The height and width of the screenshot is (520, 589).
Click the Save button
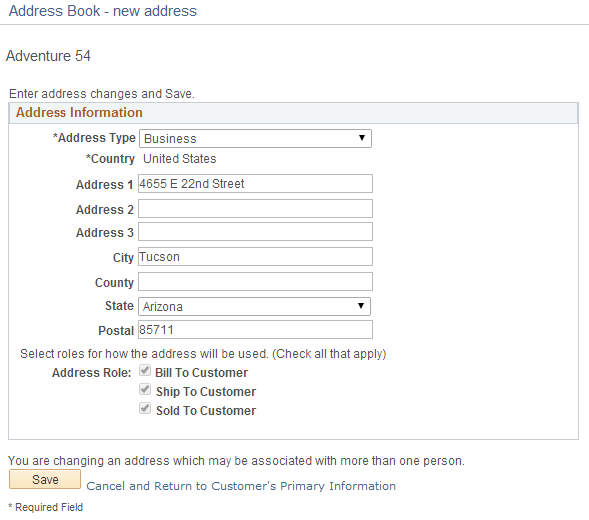coord(45,479)
